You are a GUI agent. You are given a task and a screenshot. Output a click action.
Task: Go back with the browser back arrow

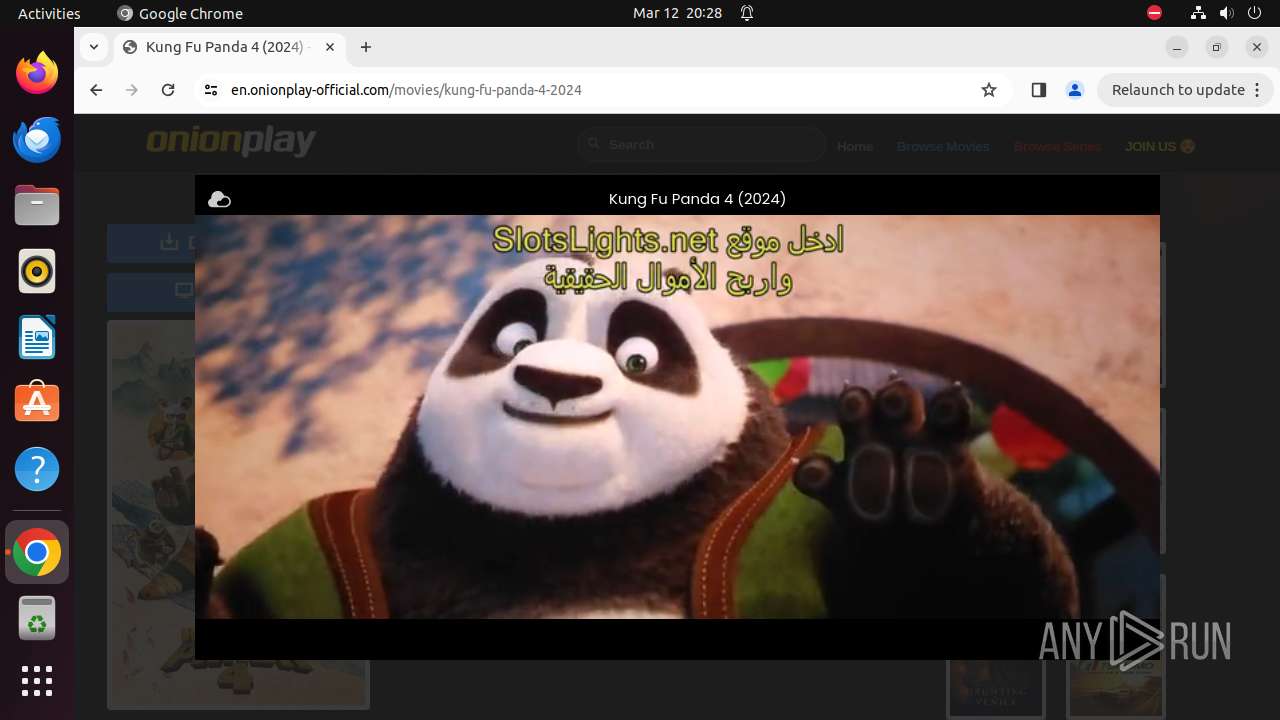96,90
